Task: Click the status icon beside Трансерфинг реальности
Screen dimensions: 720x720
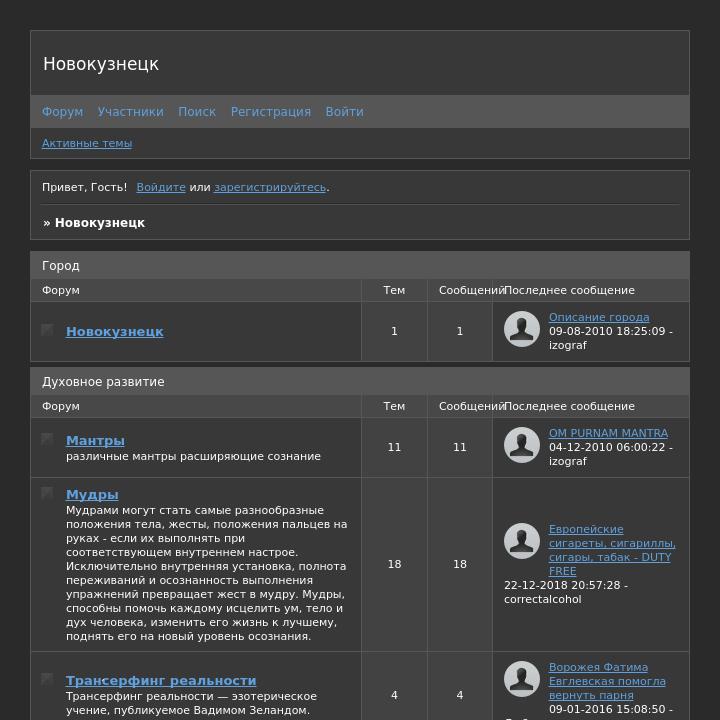Action: 47,679
